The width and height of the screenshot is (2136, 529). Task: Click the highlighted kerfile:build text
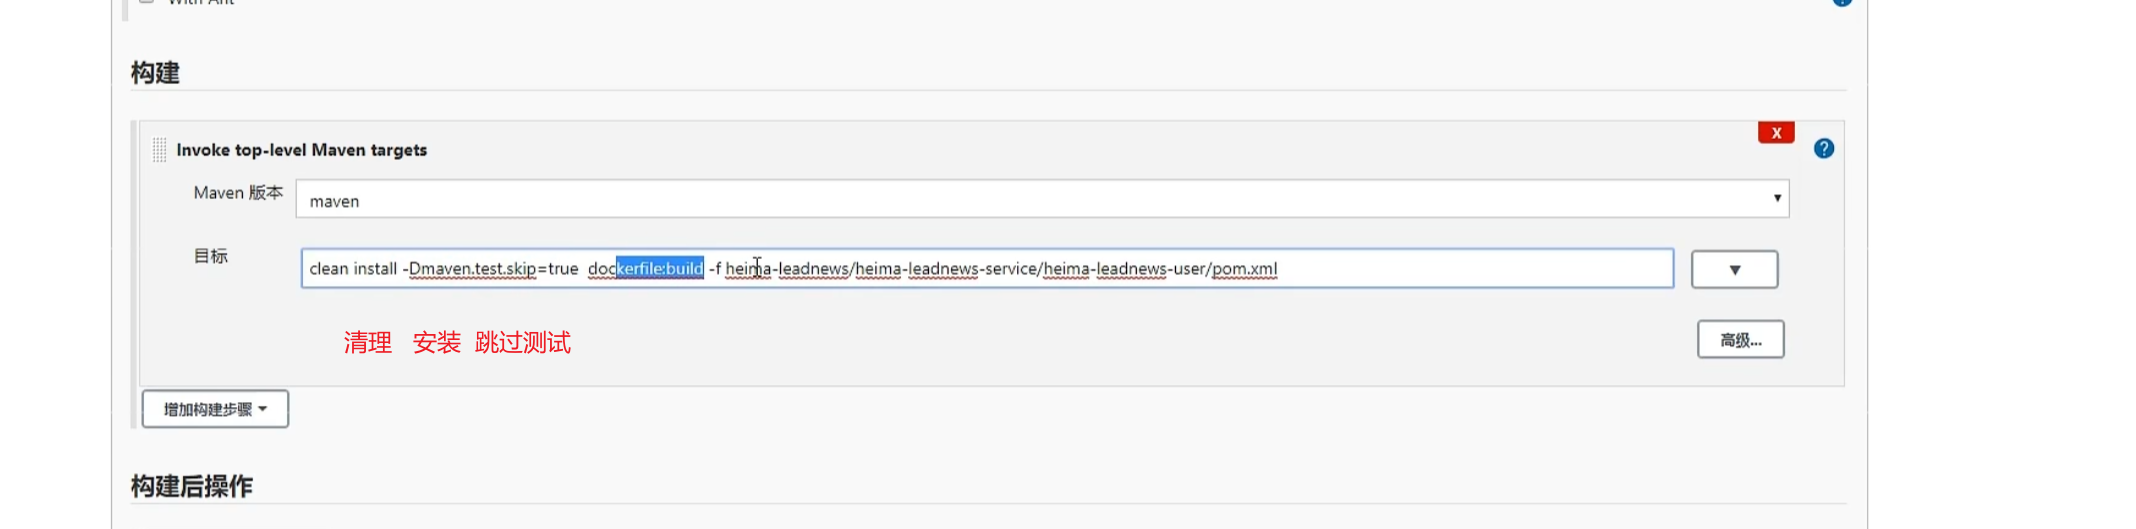click(x=660, y=269)
